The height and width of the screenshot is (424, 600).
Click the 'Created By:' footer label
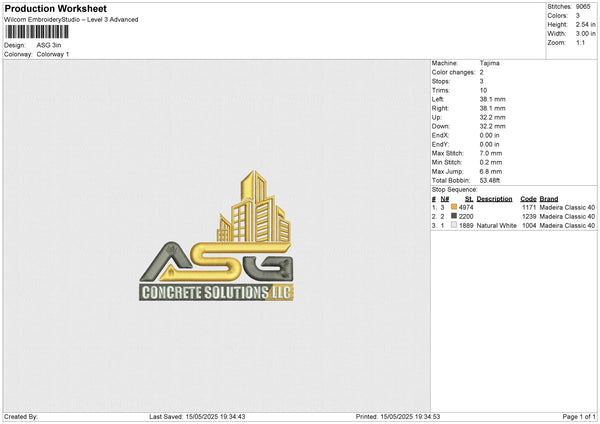point(21,417)
